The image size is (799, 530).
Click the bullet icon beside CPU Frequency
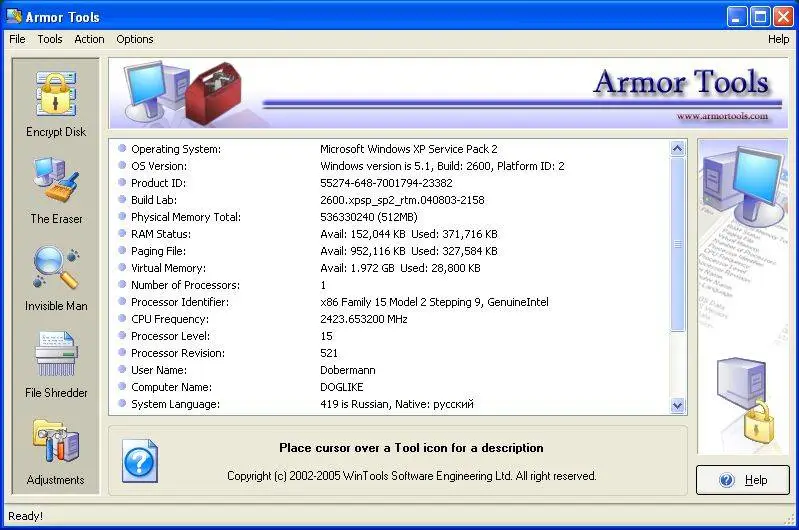coord(122,318)
